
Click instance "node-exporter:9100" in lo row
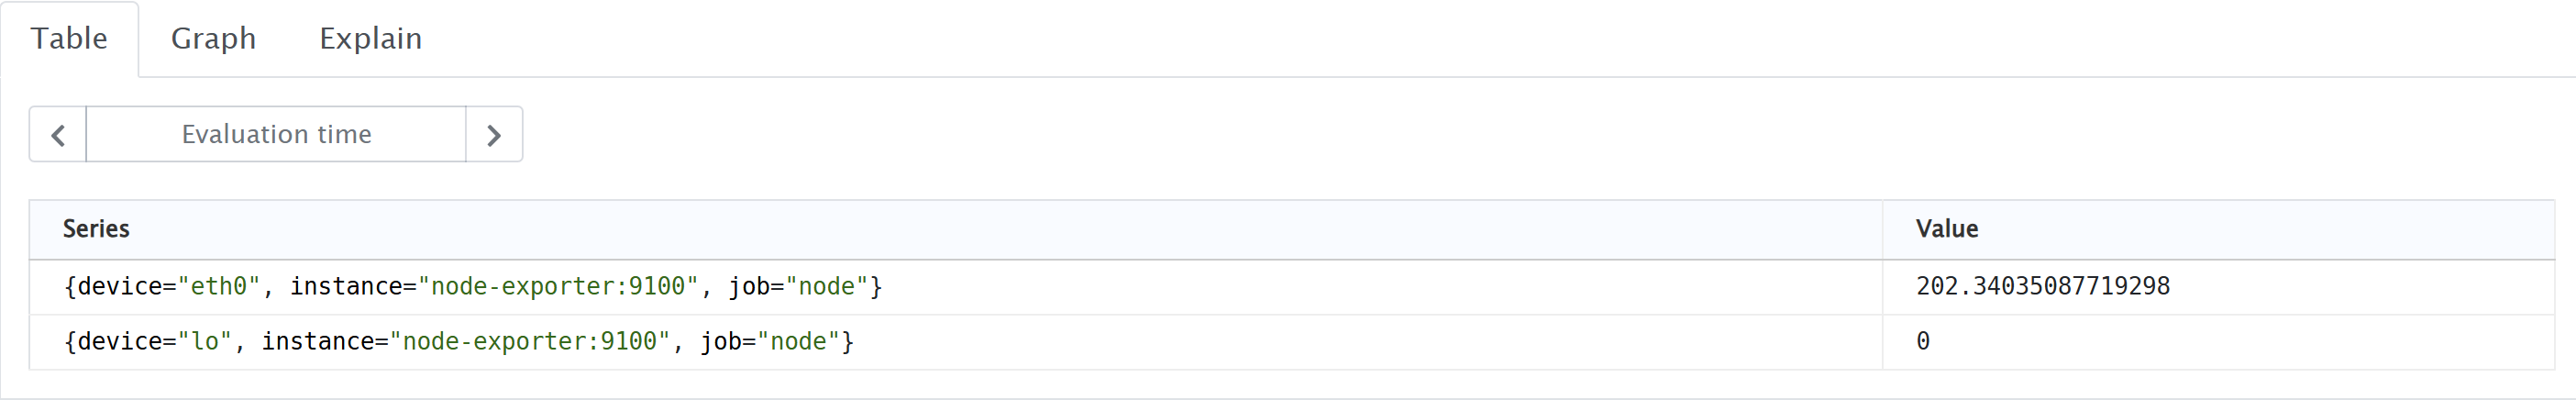tap(530, 342)
